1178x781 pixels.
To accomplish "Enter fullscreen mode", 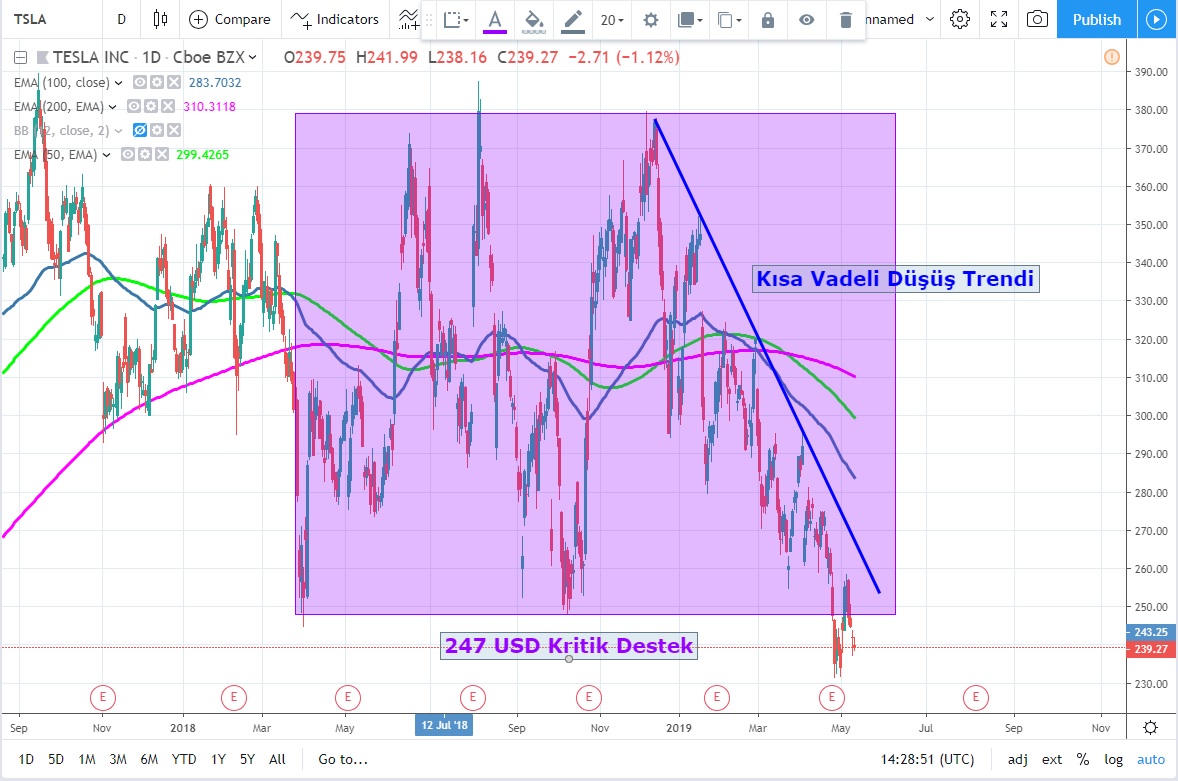I will 998,20.
